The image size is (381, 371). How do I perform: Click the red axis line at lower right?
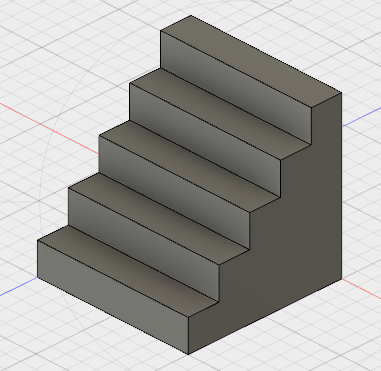362,289
